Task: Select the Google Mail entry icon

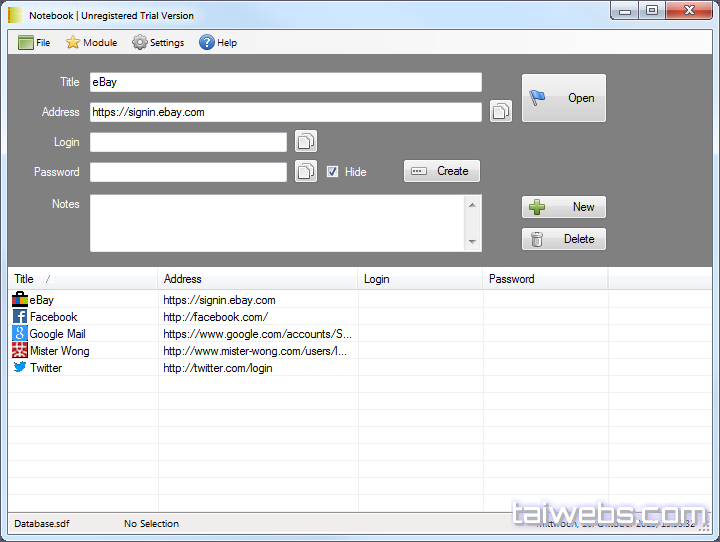Action: [x=20, y=333]
